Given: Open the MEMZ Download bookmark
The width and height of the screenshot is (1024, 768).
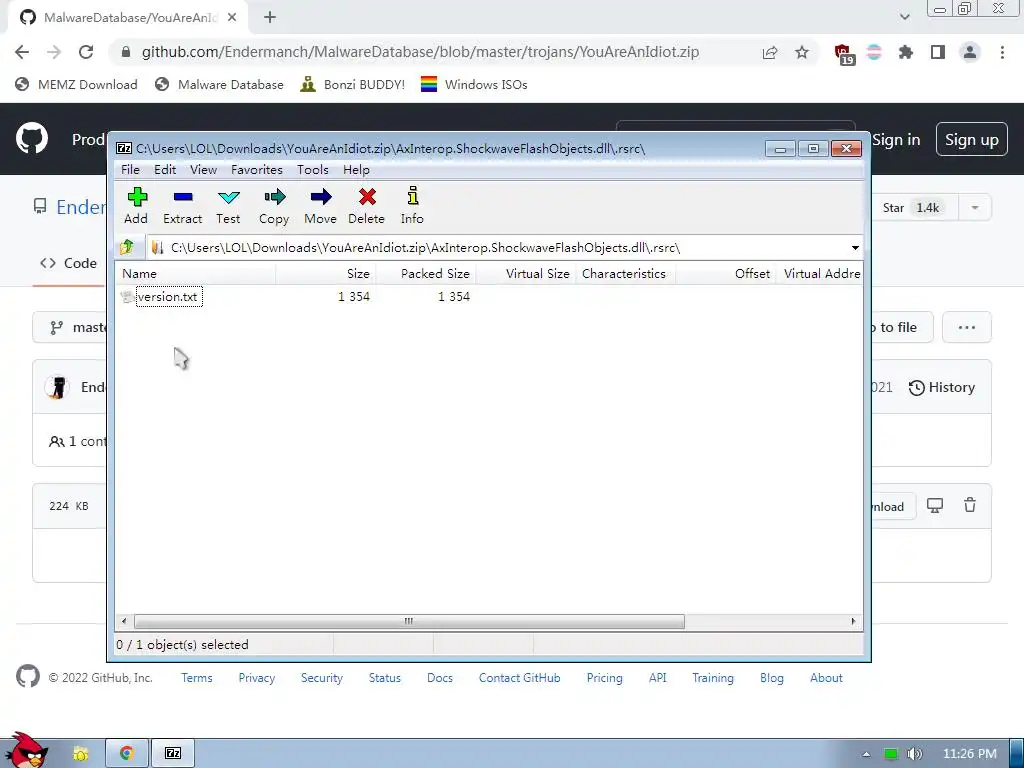Looking at the screenshot, I should click(76, 84).
